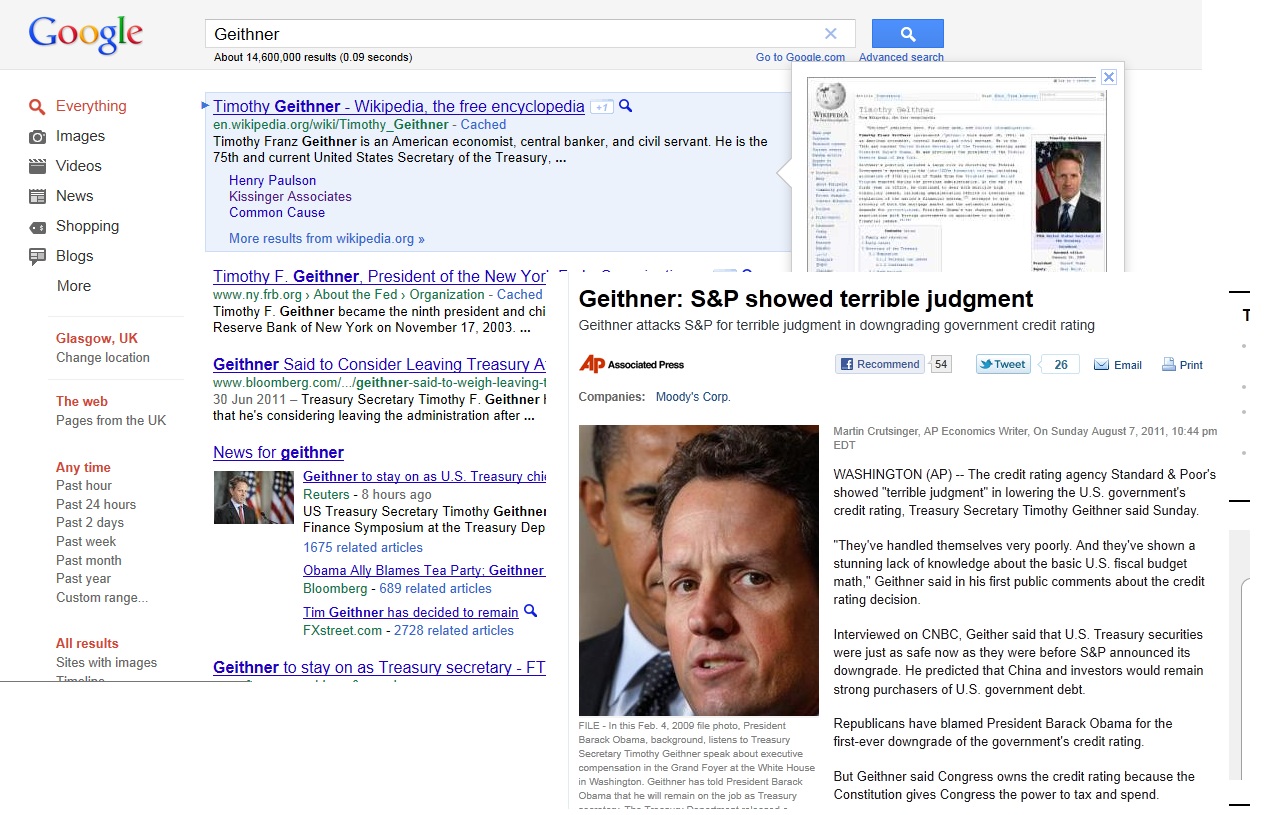Open Obama Ally Blames Tea Party headline
This screenshot has height=815, width=1284.
coord(424,571)
